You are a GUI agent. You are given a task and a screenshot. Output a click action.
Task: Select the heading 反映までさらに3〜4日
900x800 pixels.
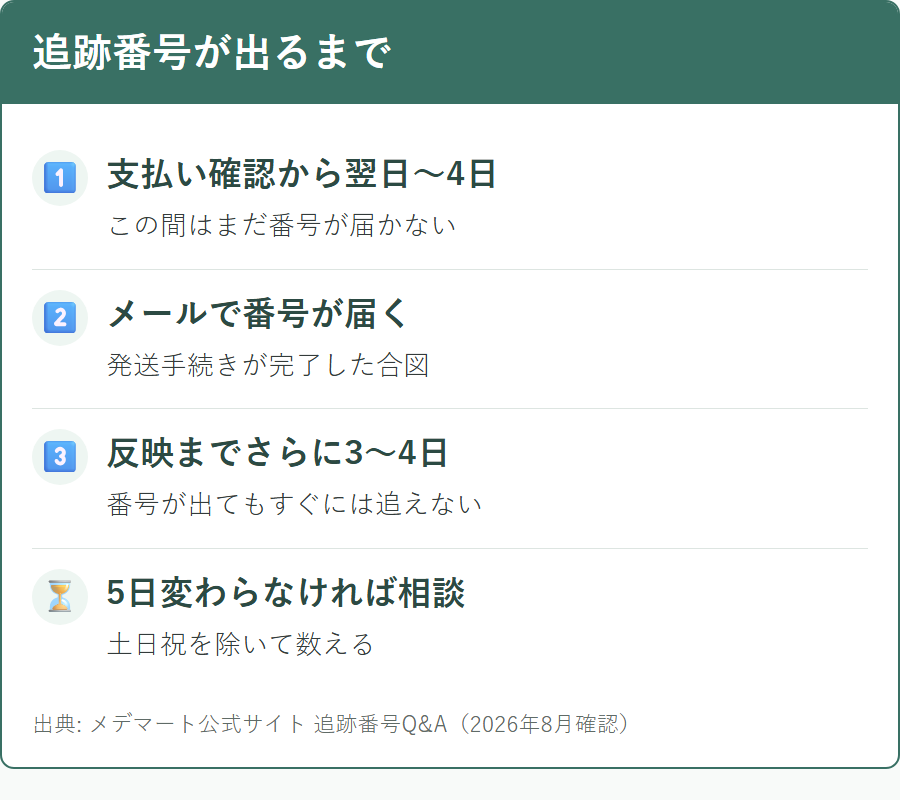(x=277, y=453)
